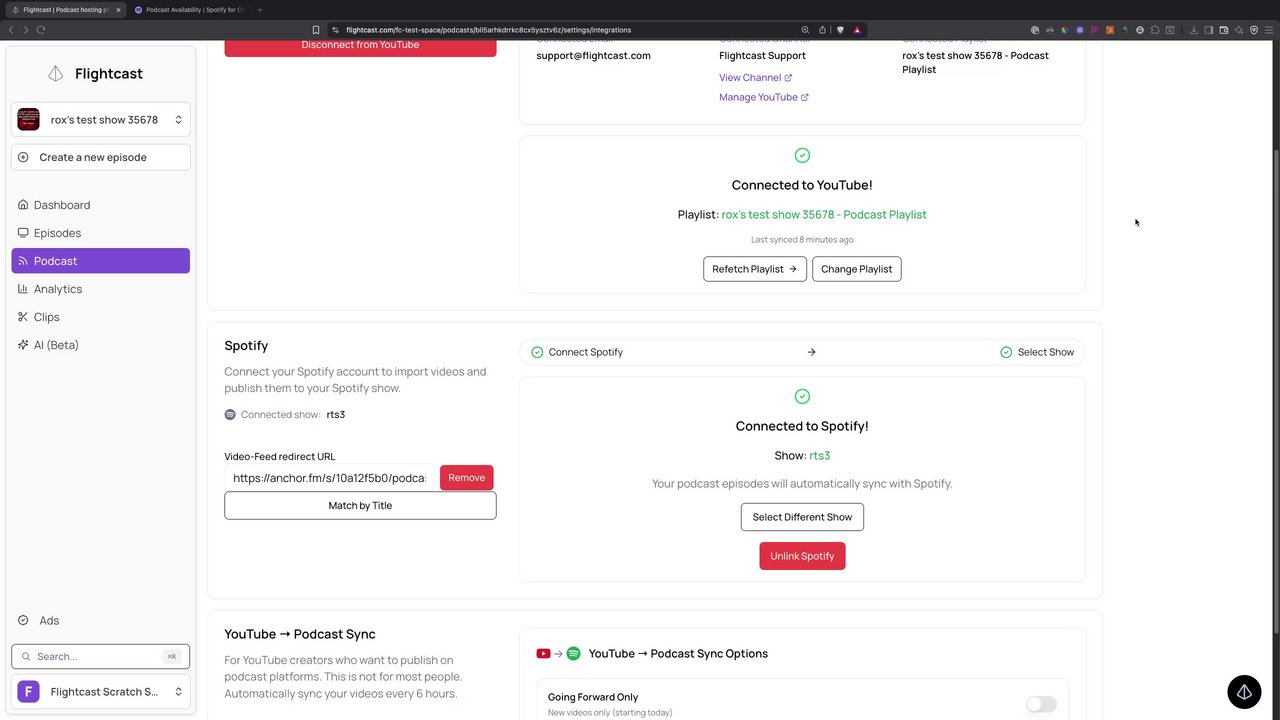This screenshot has height=720, width=1280.
Task: Click the Last synced 8 minutes ago text
Action: click(802, 240)
